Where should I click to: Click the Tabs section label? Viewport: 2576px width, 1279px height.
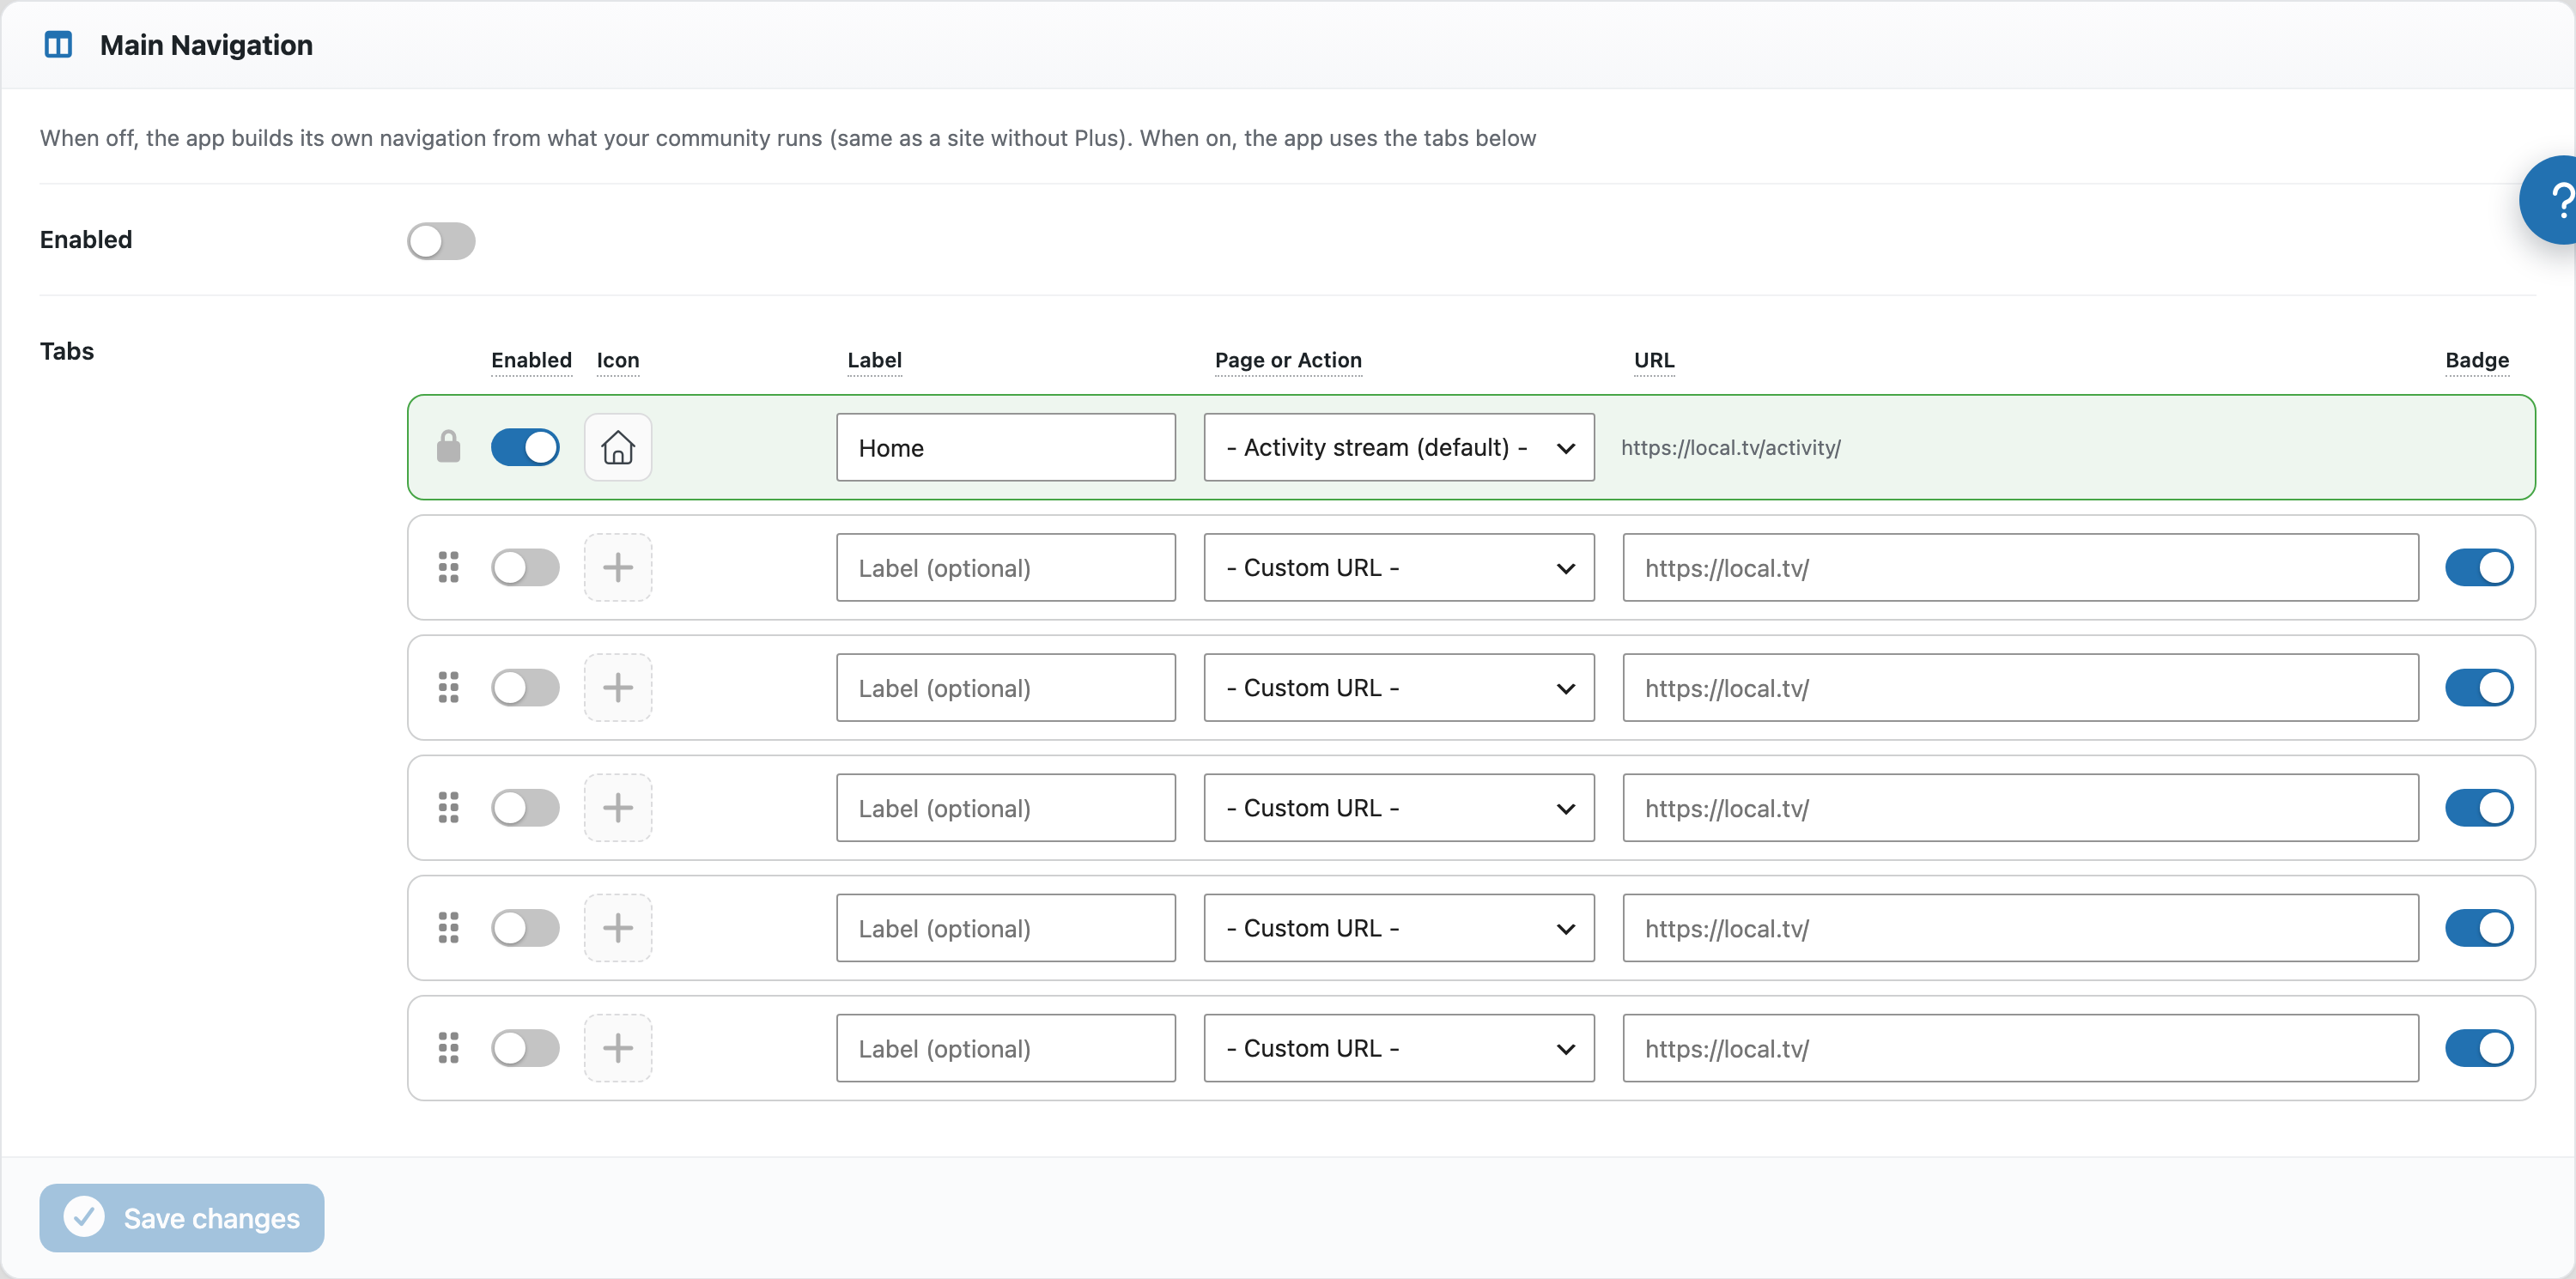[67, 351]
